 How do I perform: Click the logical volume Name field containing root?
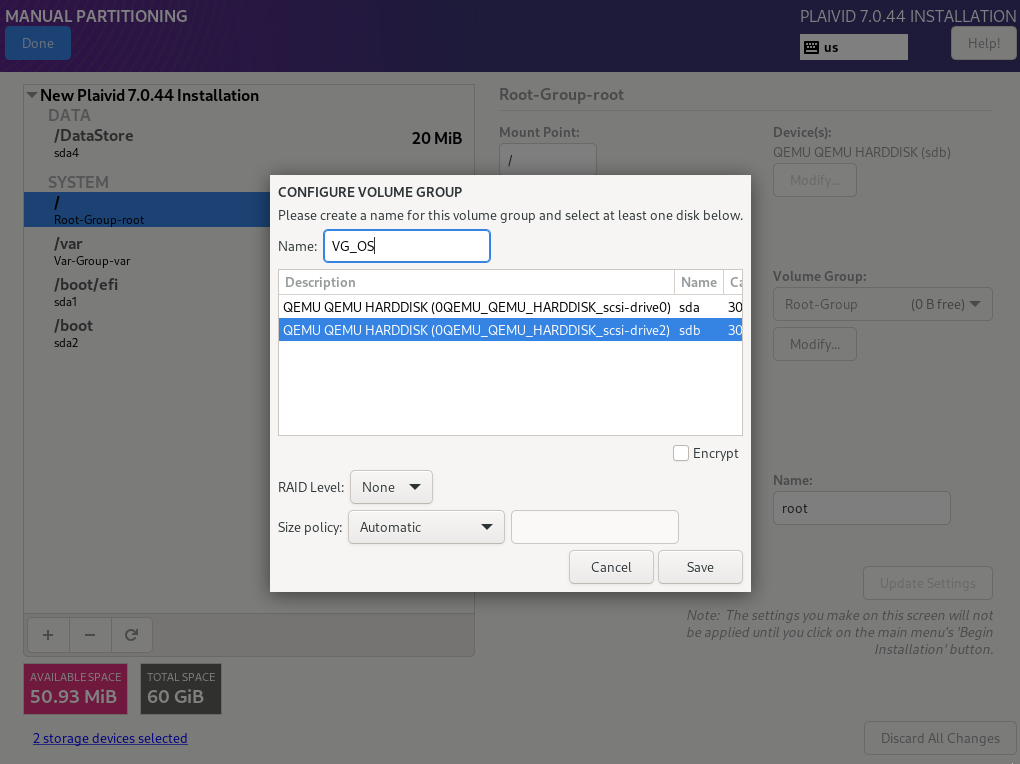pyautogui.click(x=861, y=508)
